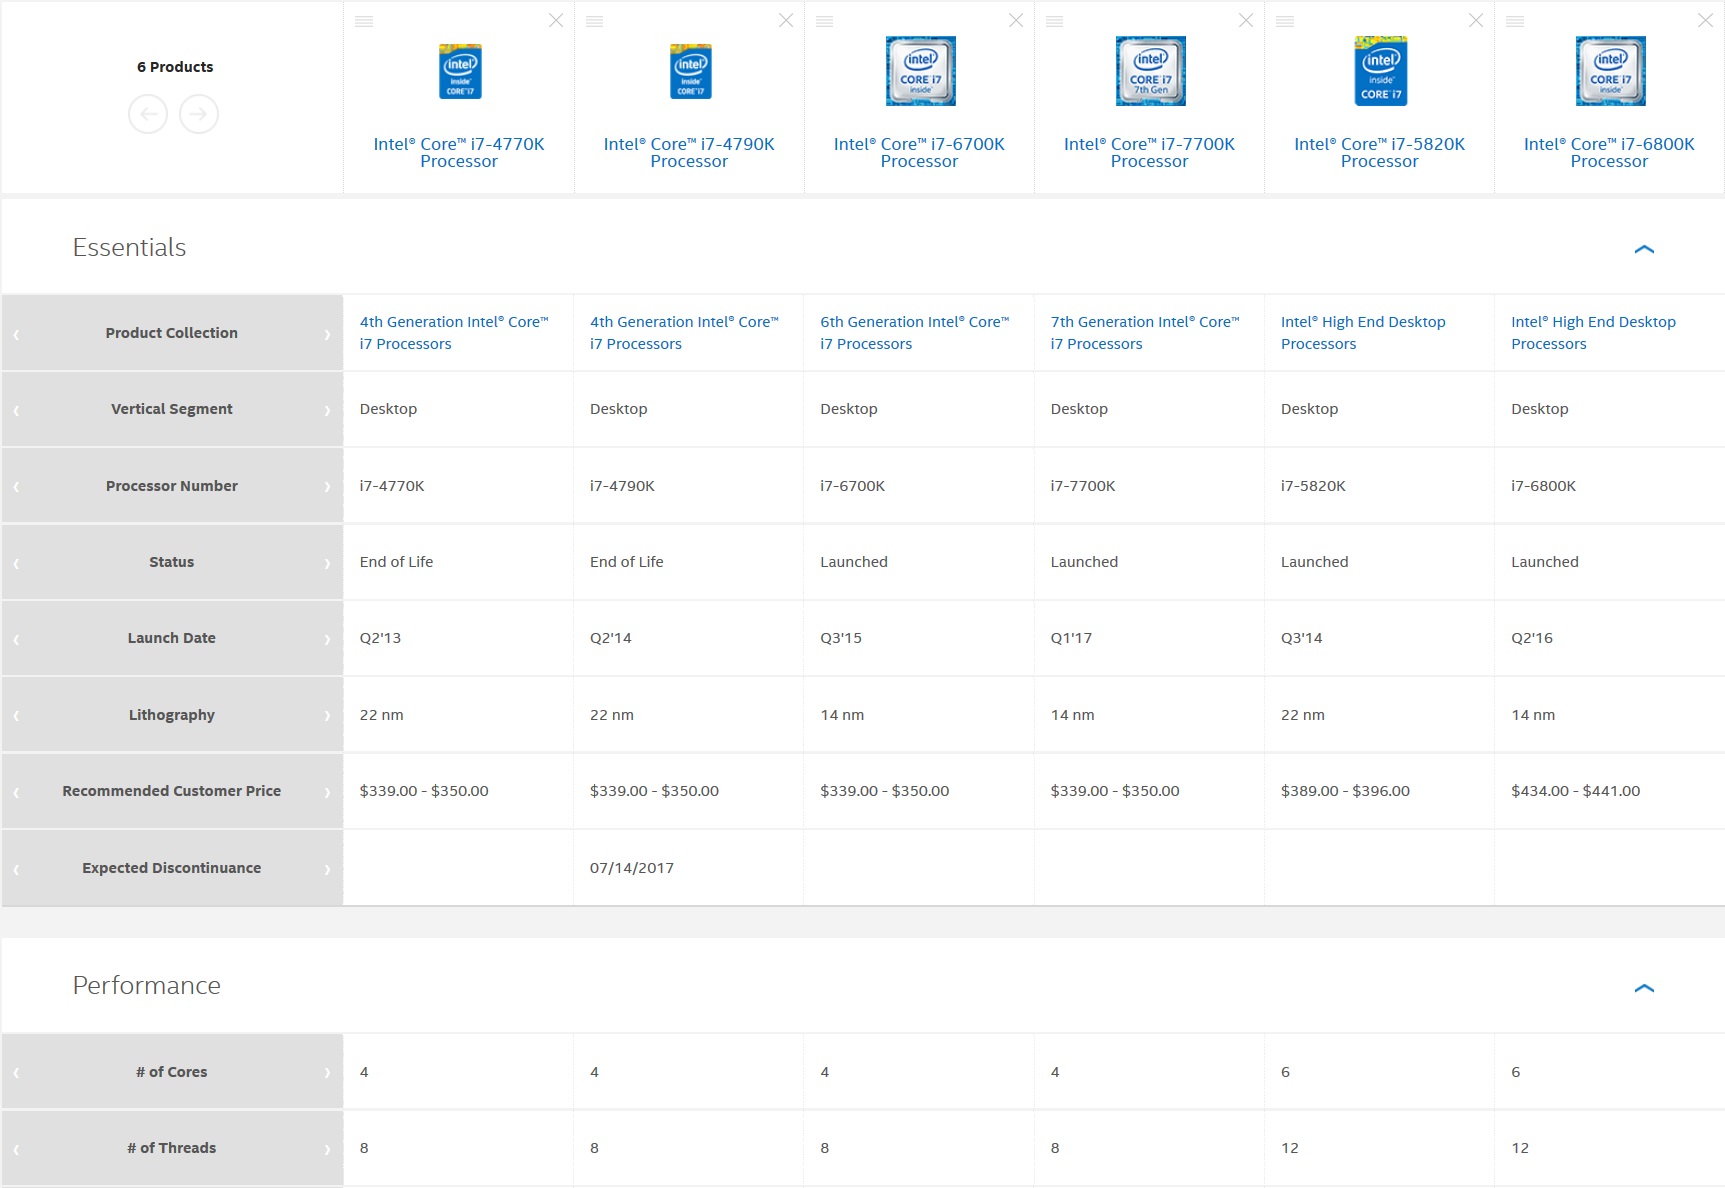Open i7-4770K processor badge image
Screen dimensions: 1725x1188
coord(460,71)
